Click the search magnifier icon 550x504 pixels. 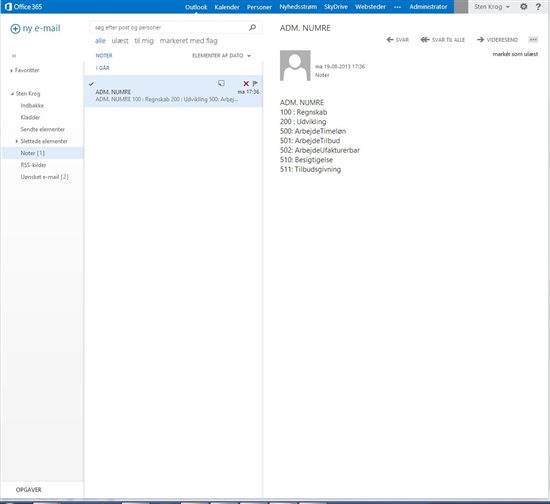[x=252, y=27]
